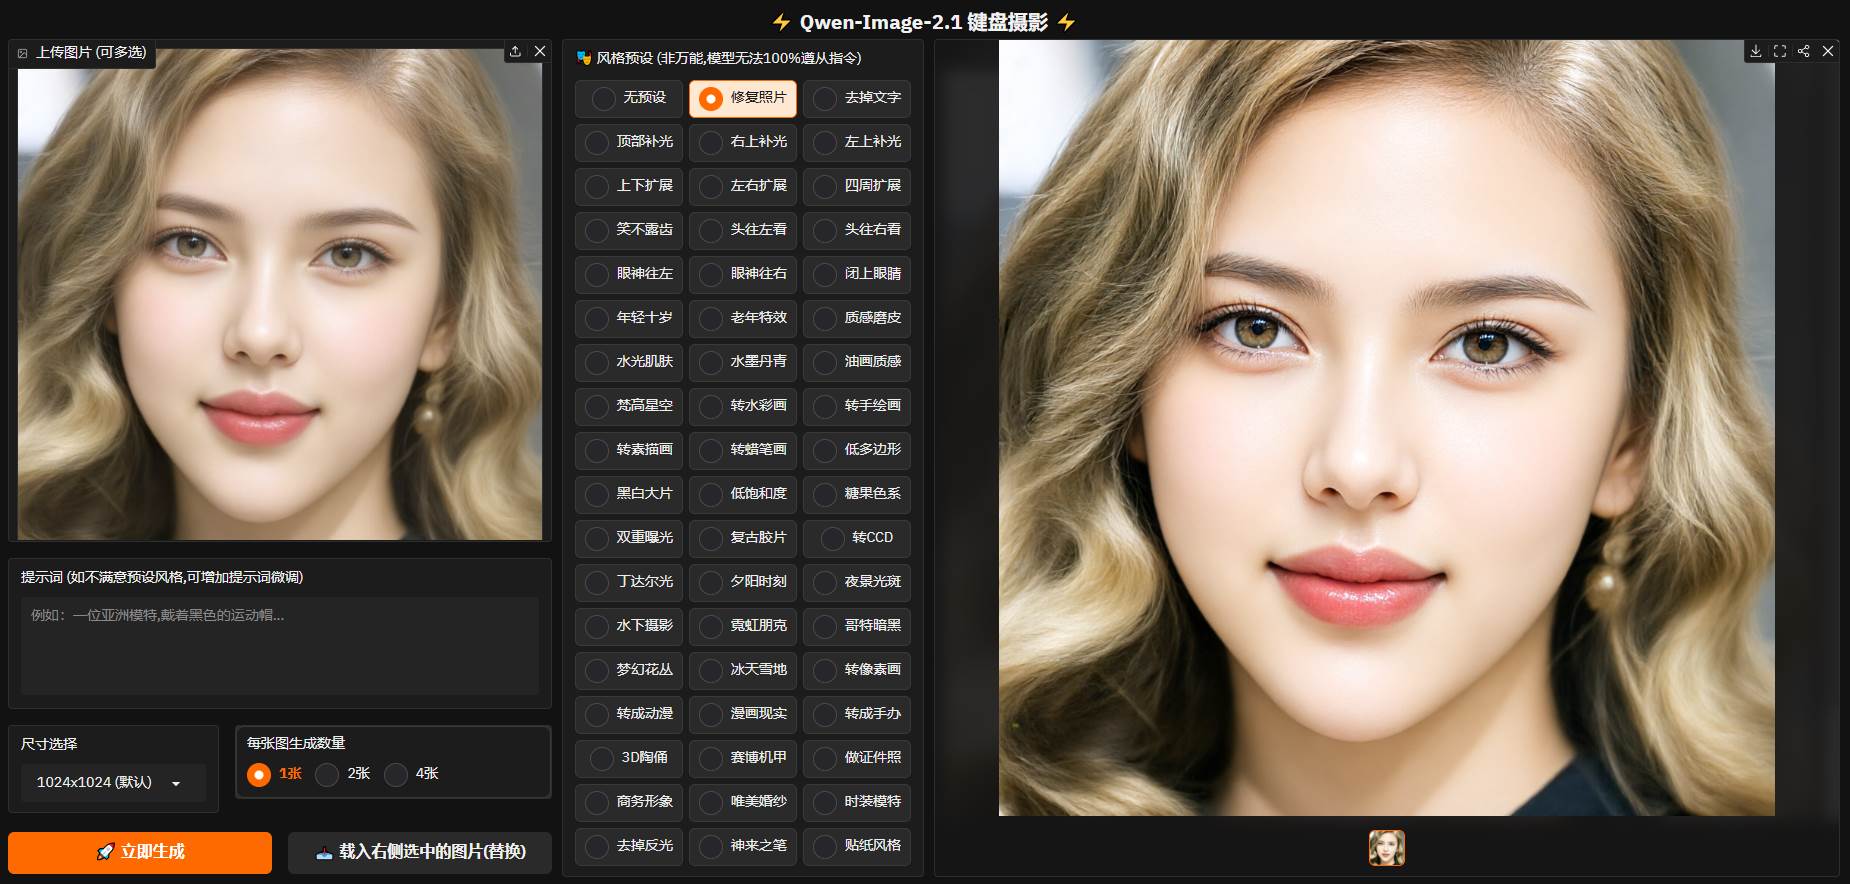Select 1张 images per generation
This screenshot has height=884, width=1850.
coord(275,774)
